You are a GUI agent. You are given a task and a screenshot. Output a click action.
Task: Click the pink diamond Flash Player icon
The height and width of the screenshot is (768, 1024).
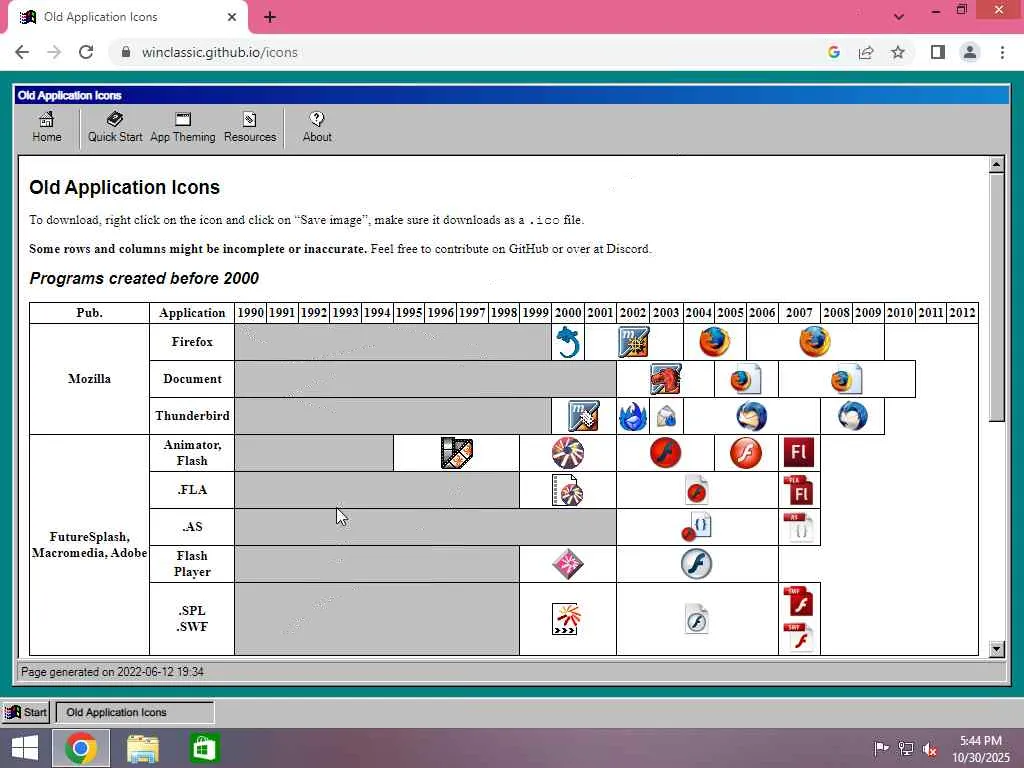(568, 564)
